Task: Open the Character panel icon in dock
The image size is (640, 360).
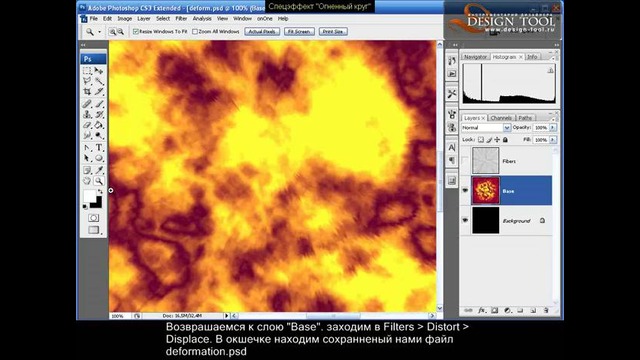Action: pos(452,147)
